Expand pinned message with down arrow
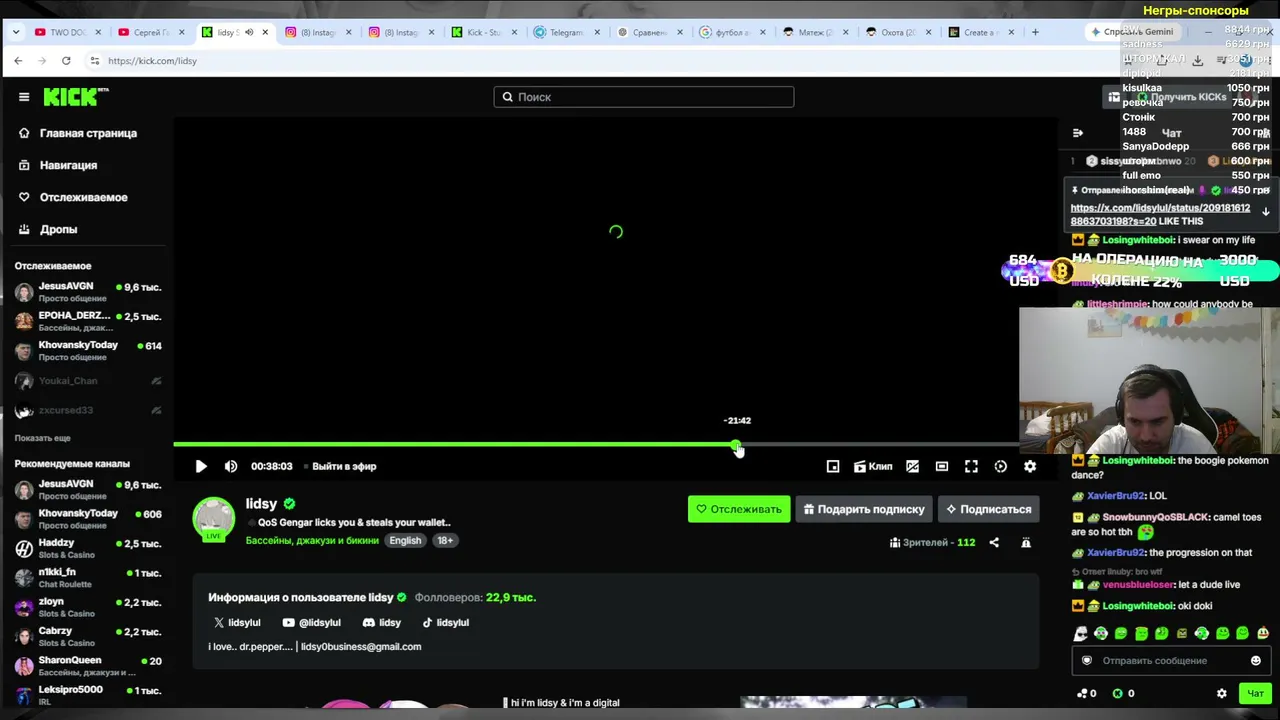This screenshot has width=1280, height=720. click(x=1265, y=212)
